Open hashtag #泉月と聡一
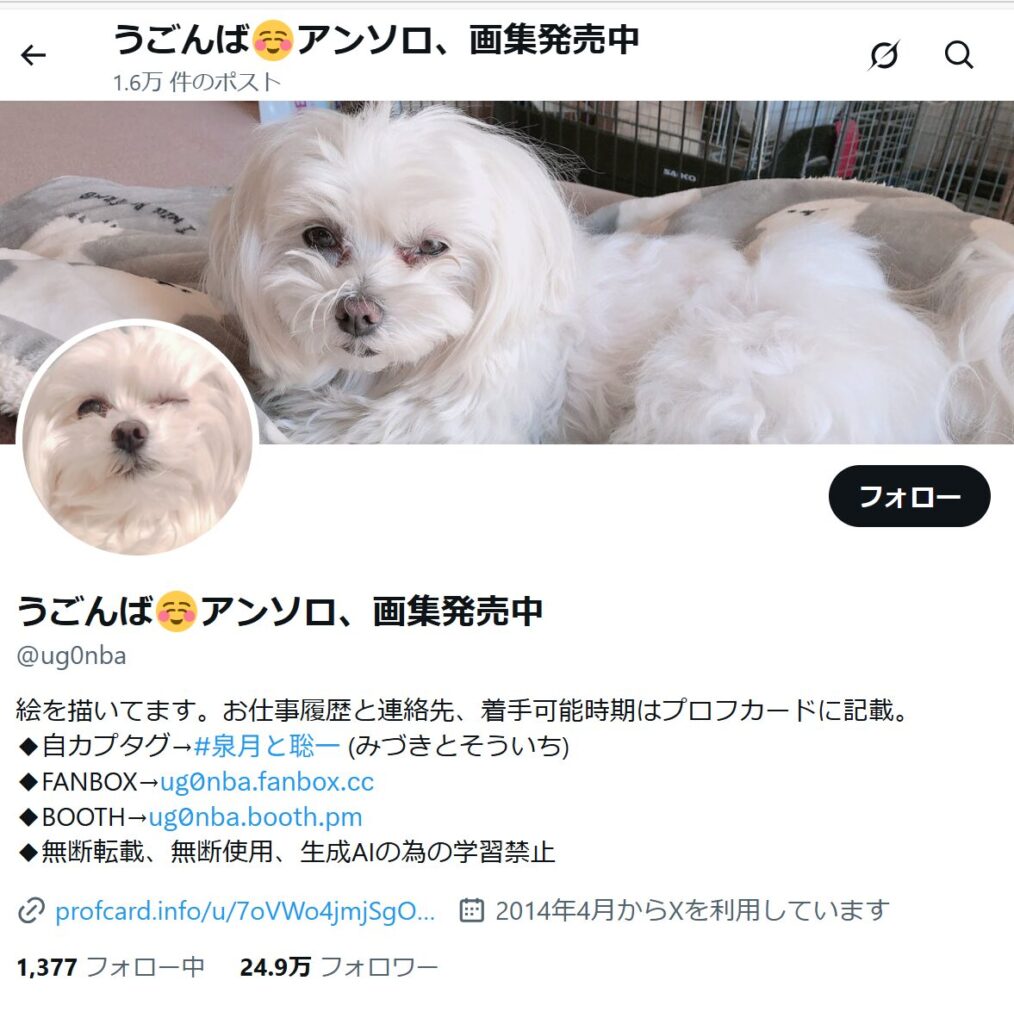Viewport: 1014px width, 1024px height. (267, 745)
